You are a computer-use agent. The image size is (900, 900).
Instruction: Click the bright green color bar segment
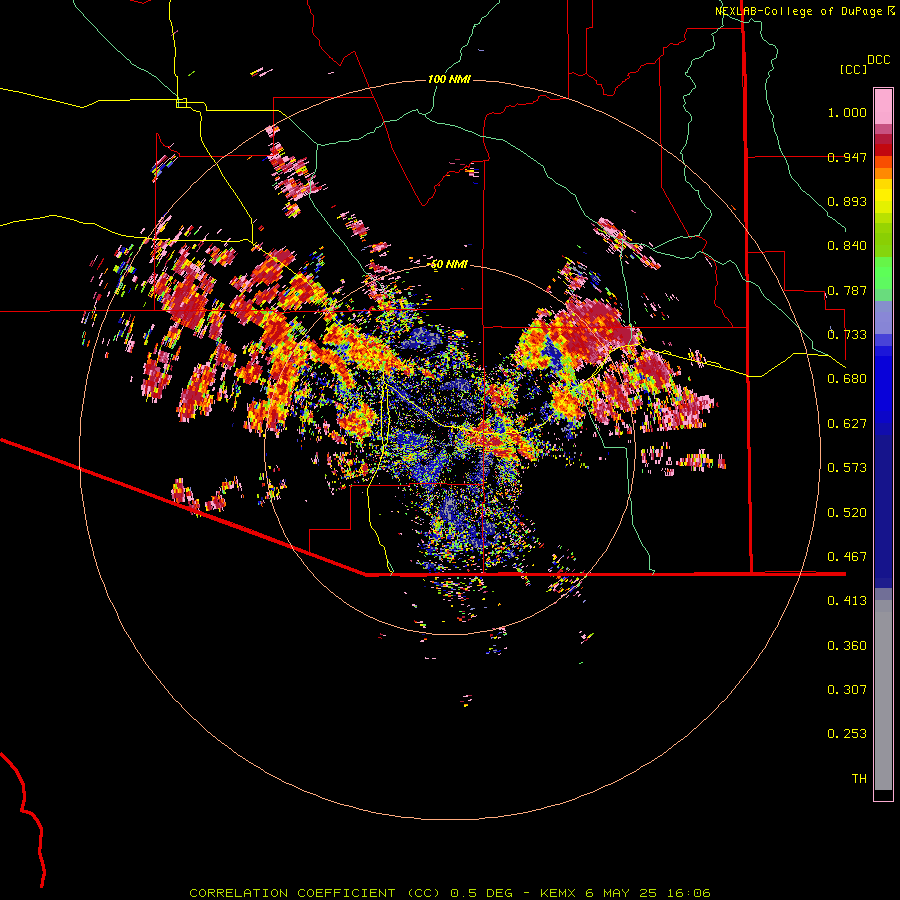tap(883, 273)
